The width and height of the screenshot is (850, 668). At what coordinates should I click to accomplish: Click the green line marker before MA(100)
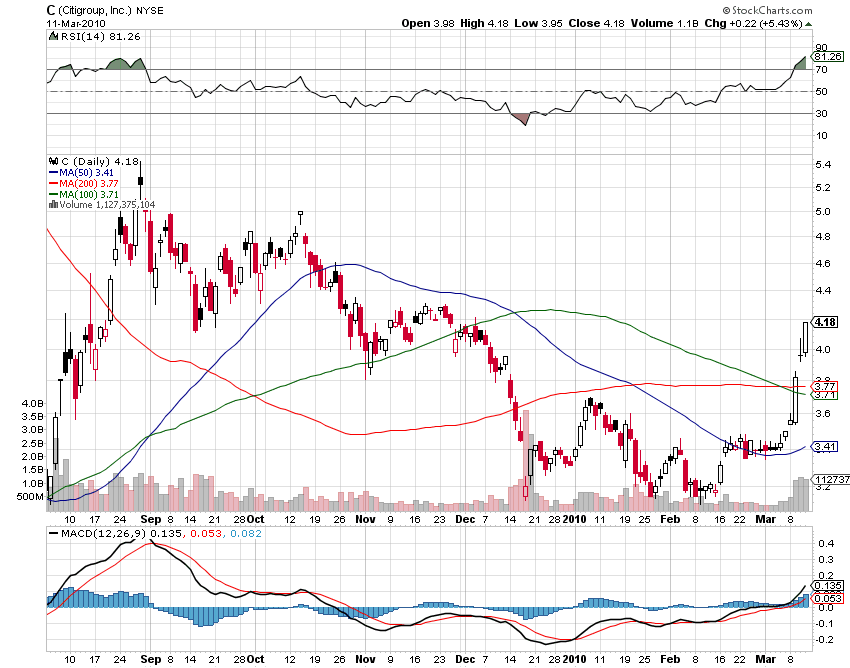53,194
